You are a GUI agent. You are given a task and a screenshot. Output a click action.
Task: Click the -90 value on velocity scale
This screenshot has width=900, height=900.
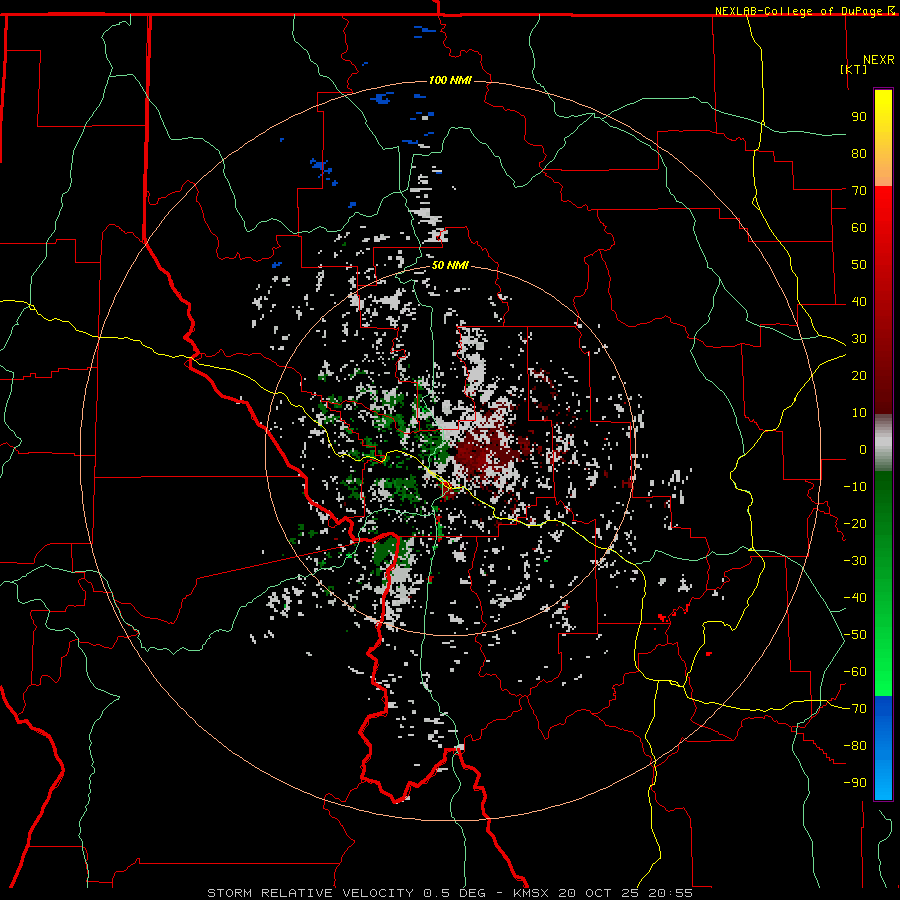coord(855,783)
